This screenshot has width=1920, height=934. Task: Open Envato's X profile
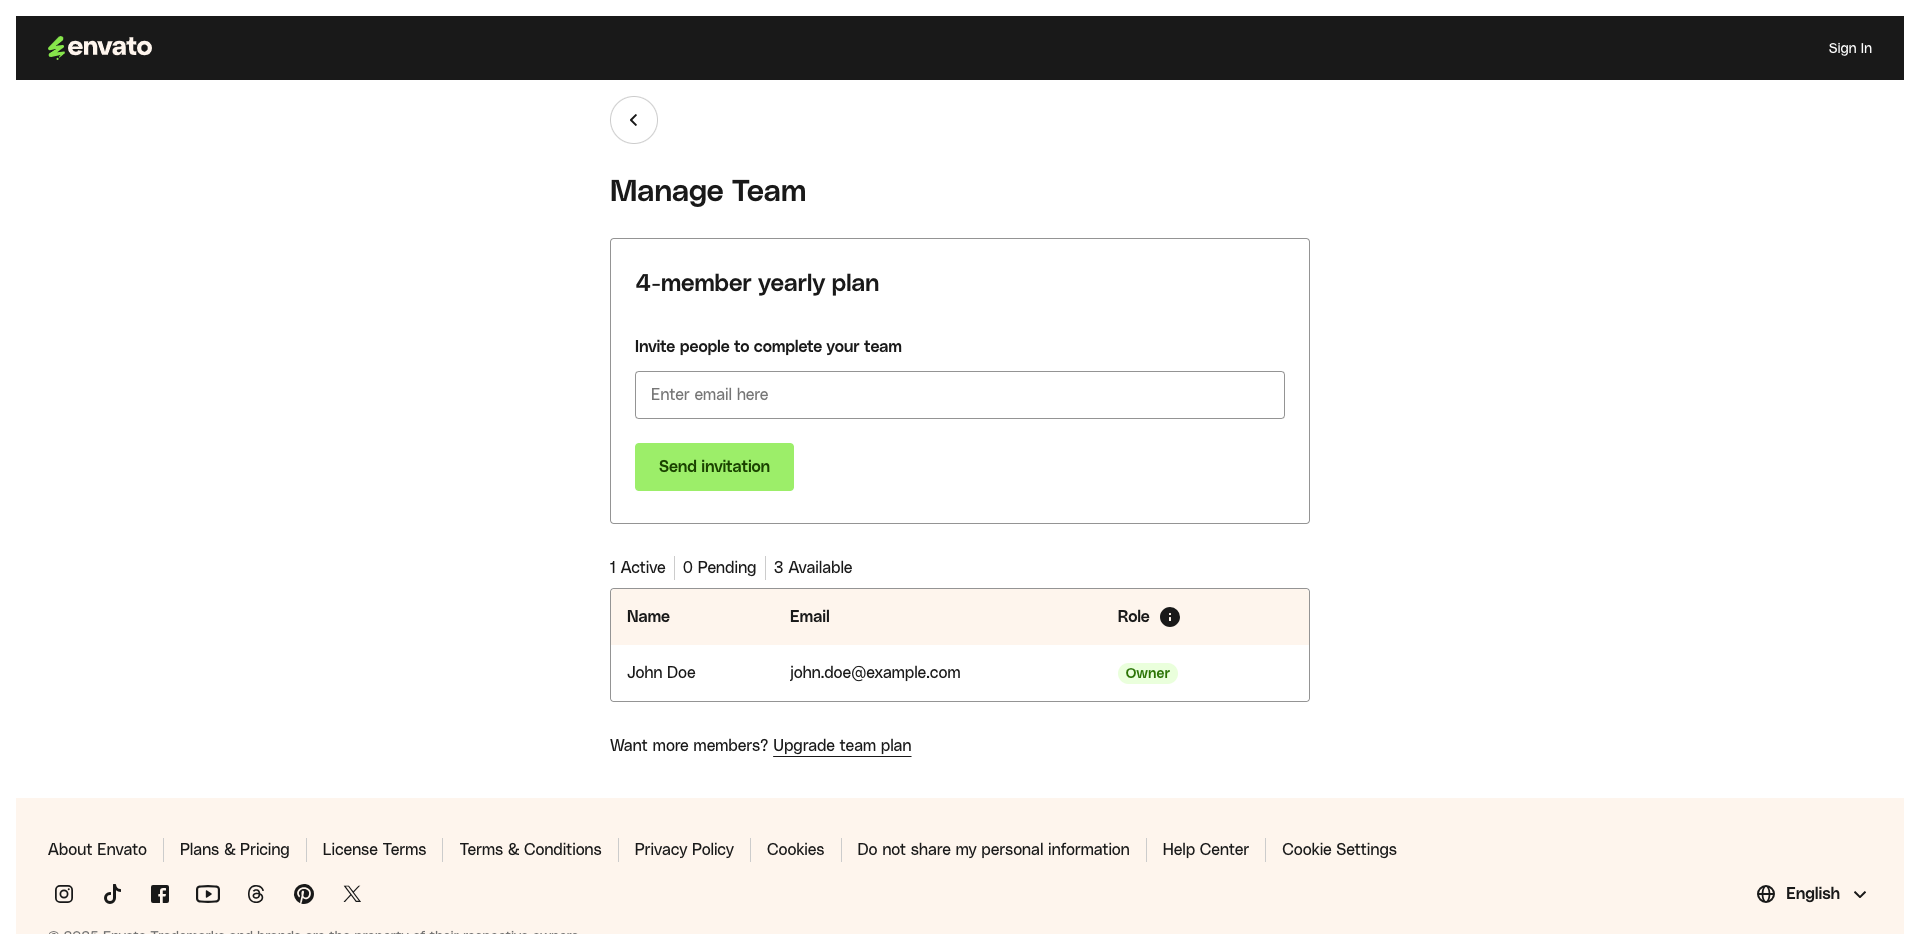[x=352, y=894]
